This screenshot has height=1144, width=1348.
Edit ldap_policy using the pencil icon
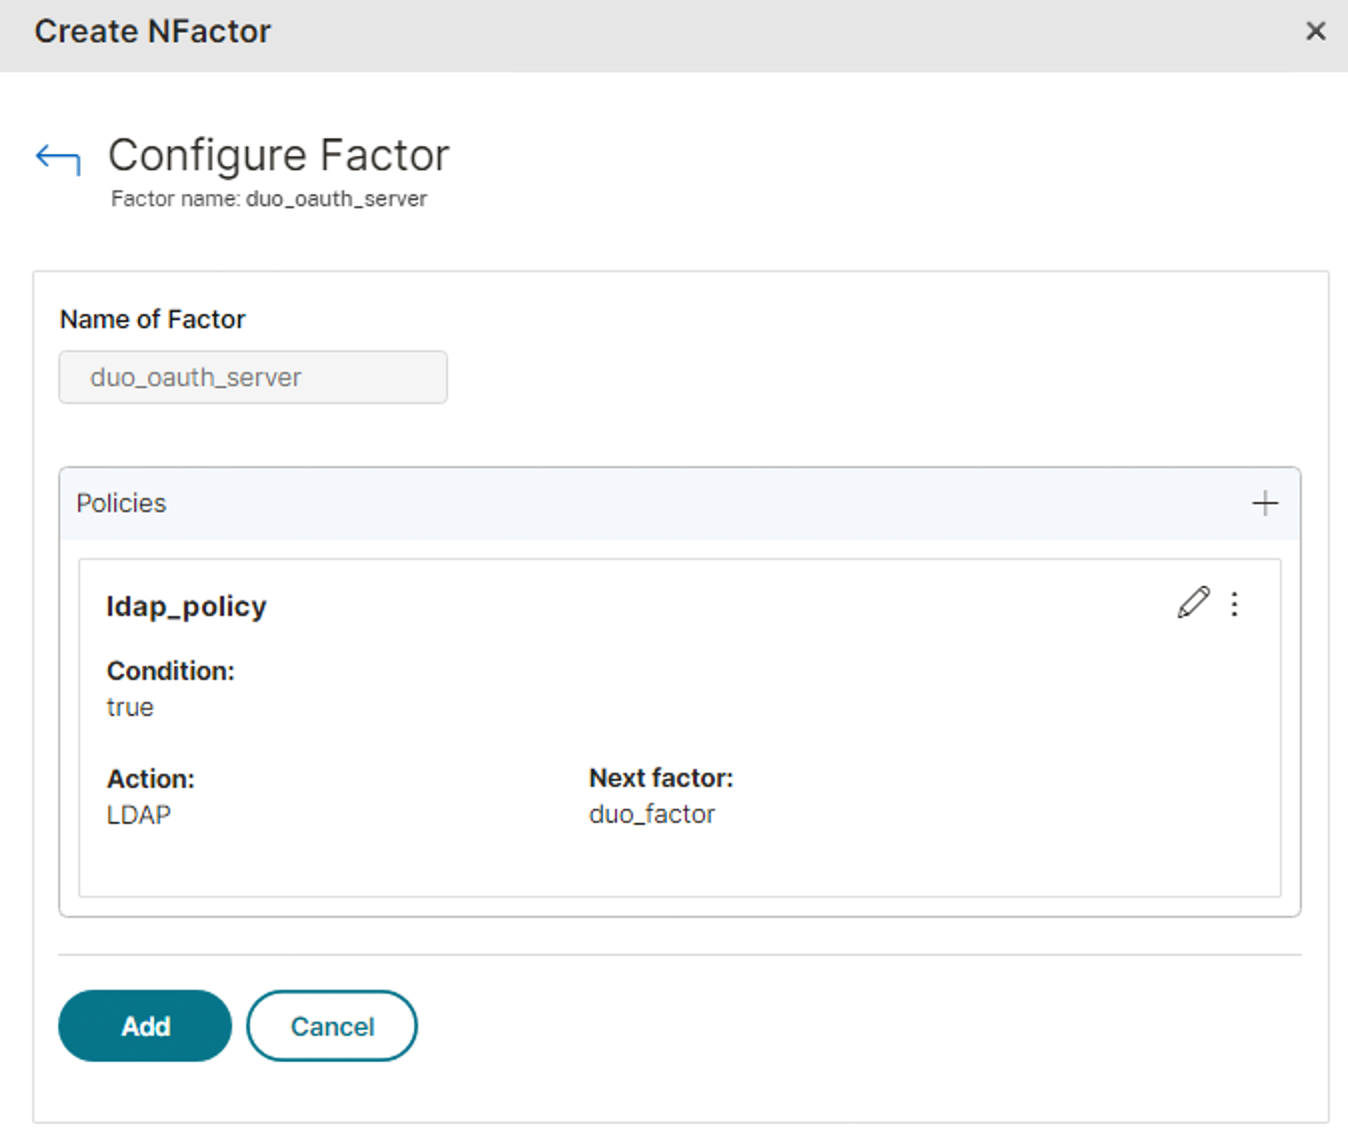point(1193,603)
